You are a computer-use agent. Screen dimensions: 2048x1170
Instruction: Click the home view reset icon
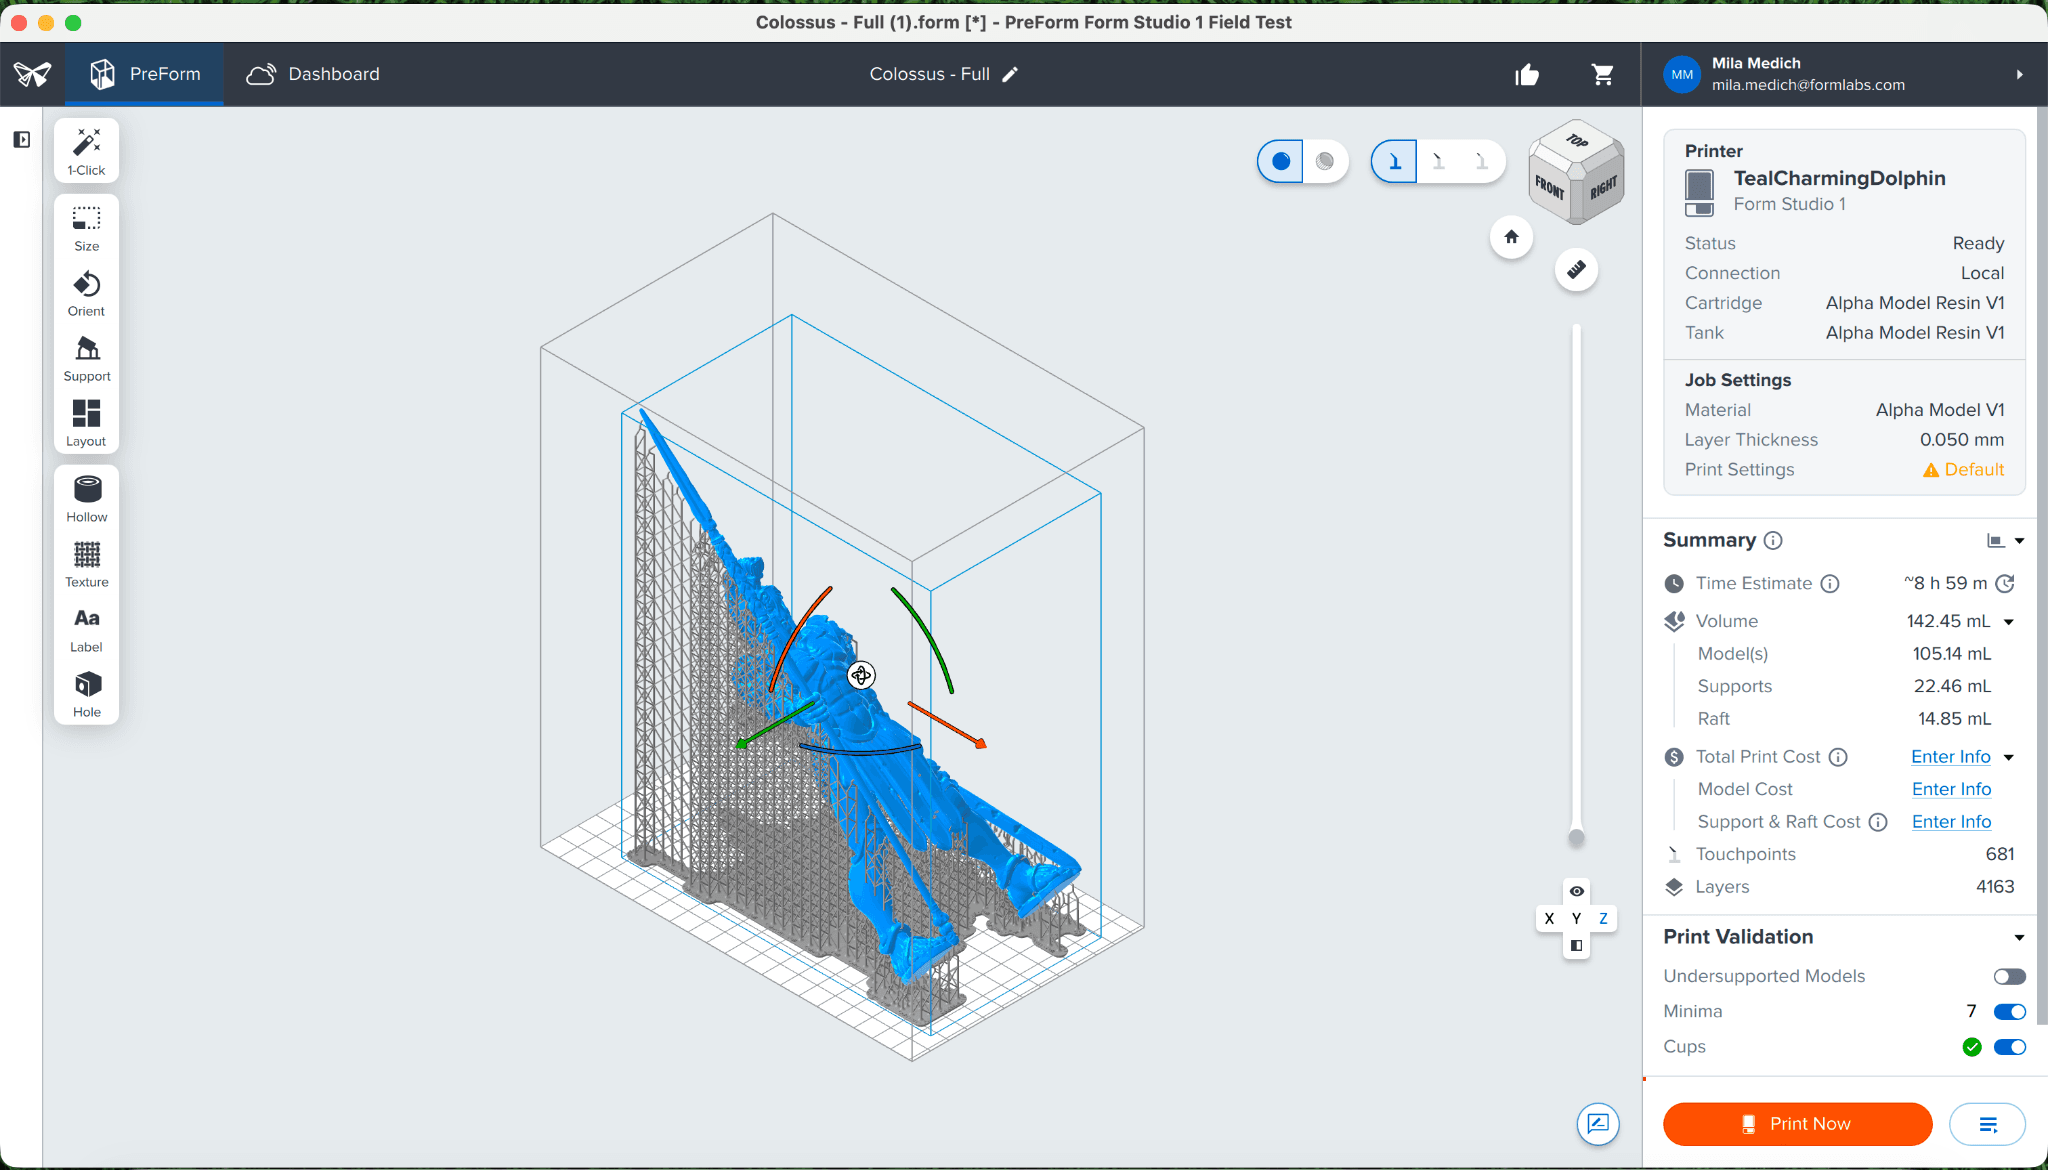(1511, 237)
